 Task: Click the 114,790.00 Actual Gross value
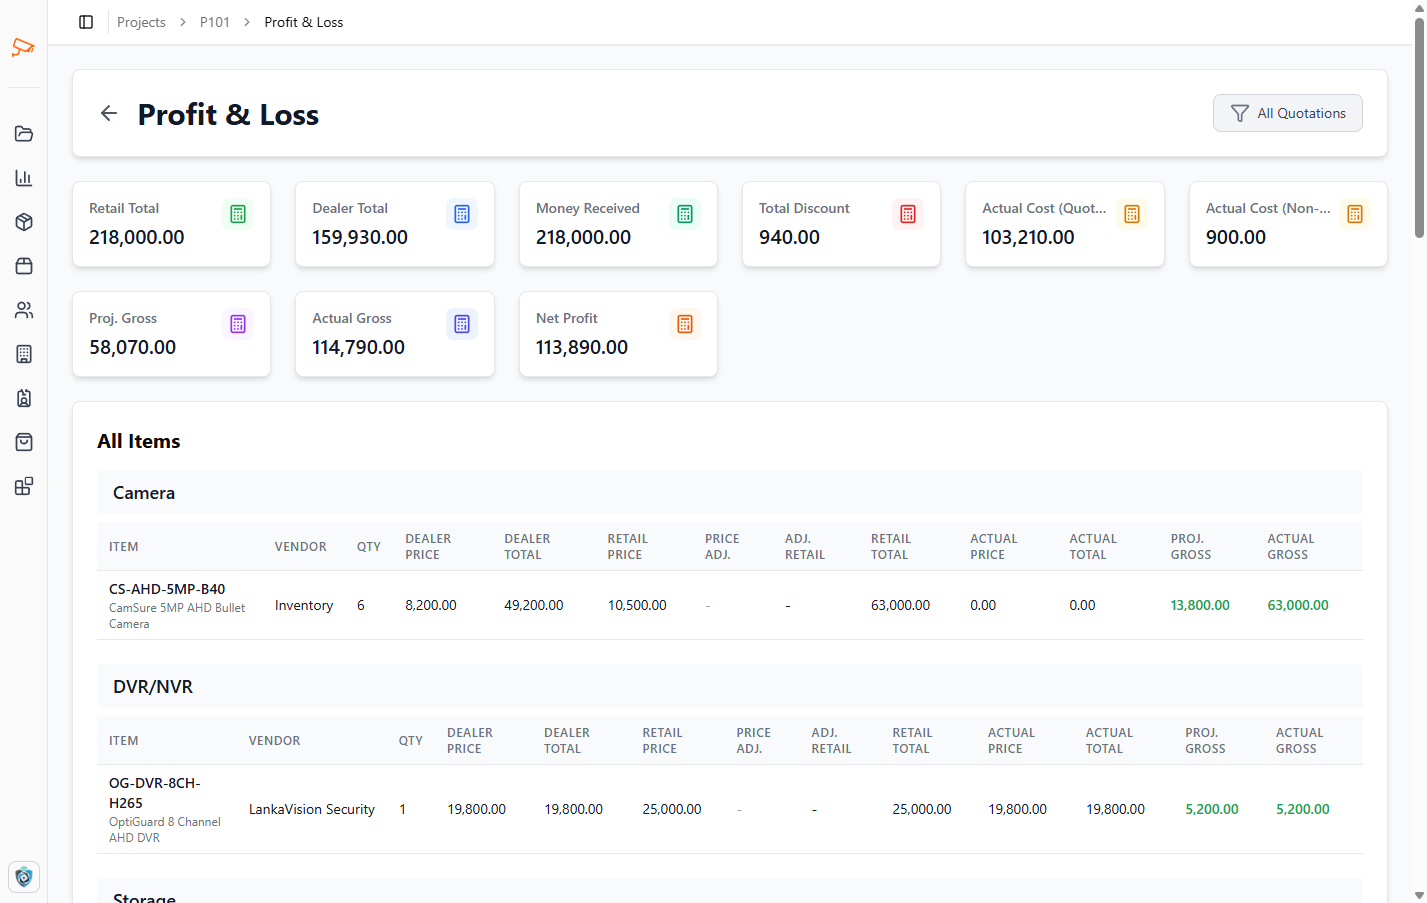(x=358, y=347)
